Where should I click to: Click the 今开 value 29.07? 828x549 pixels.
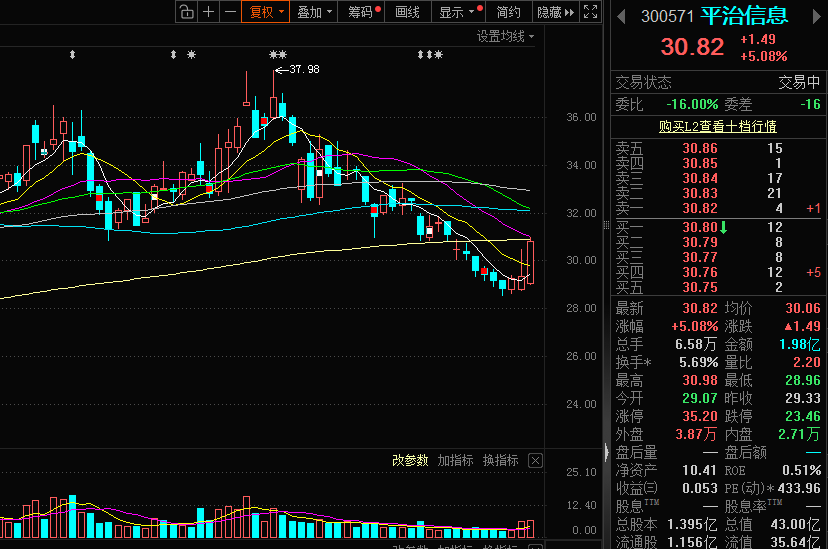point(700,399)
